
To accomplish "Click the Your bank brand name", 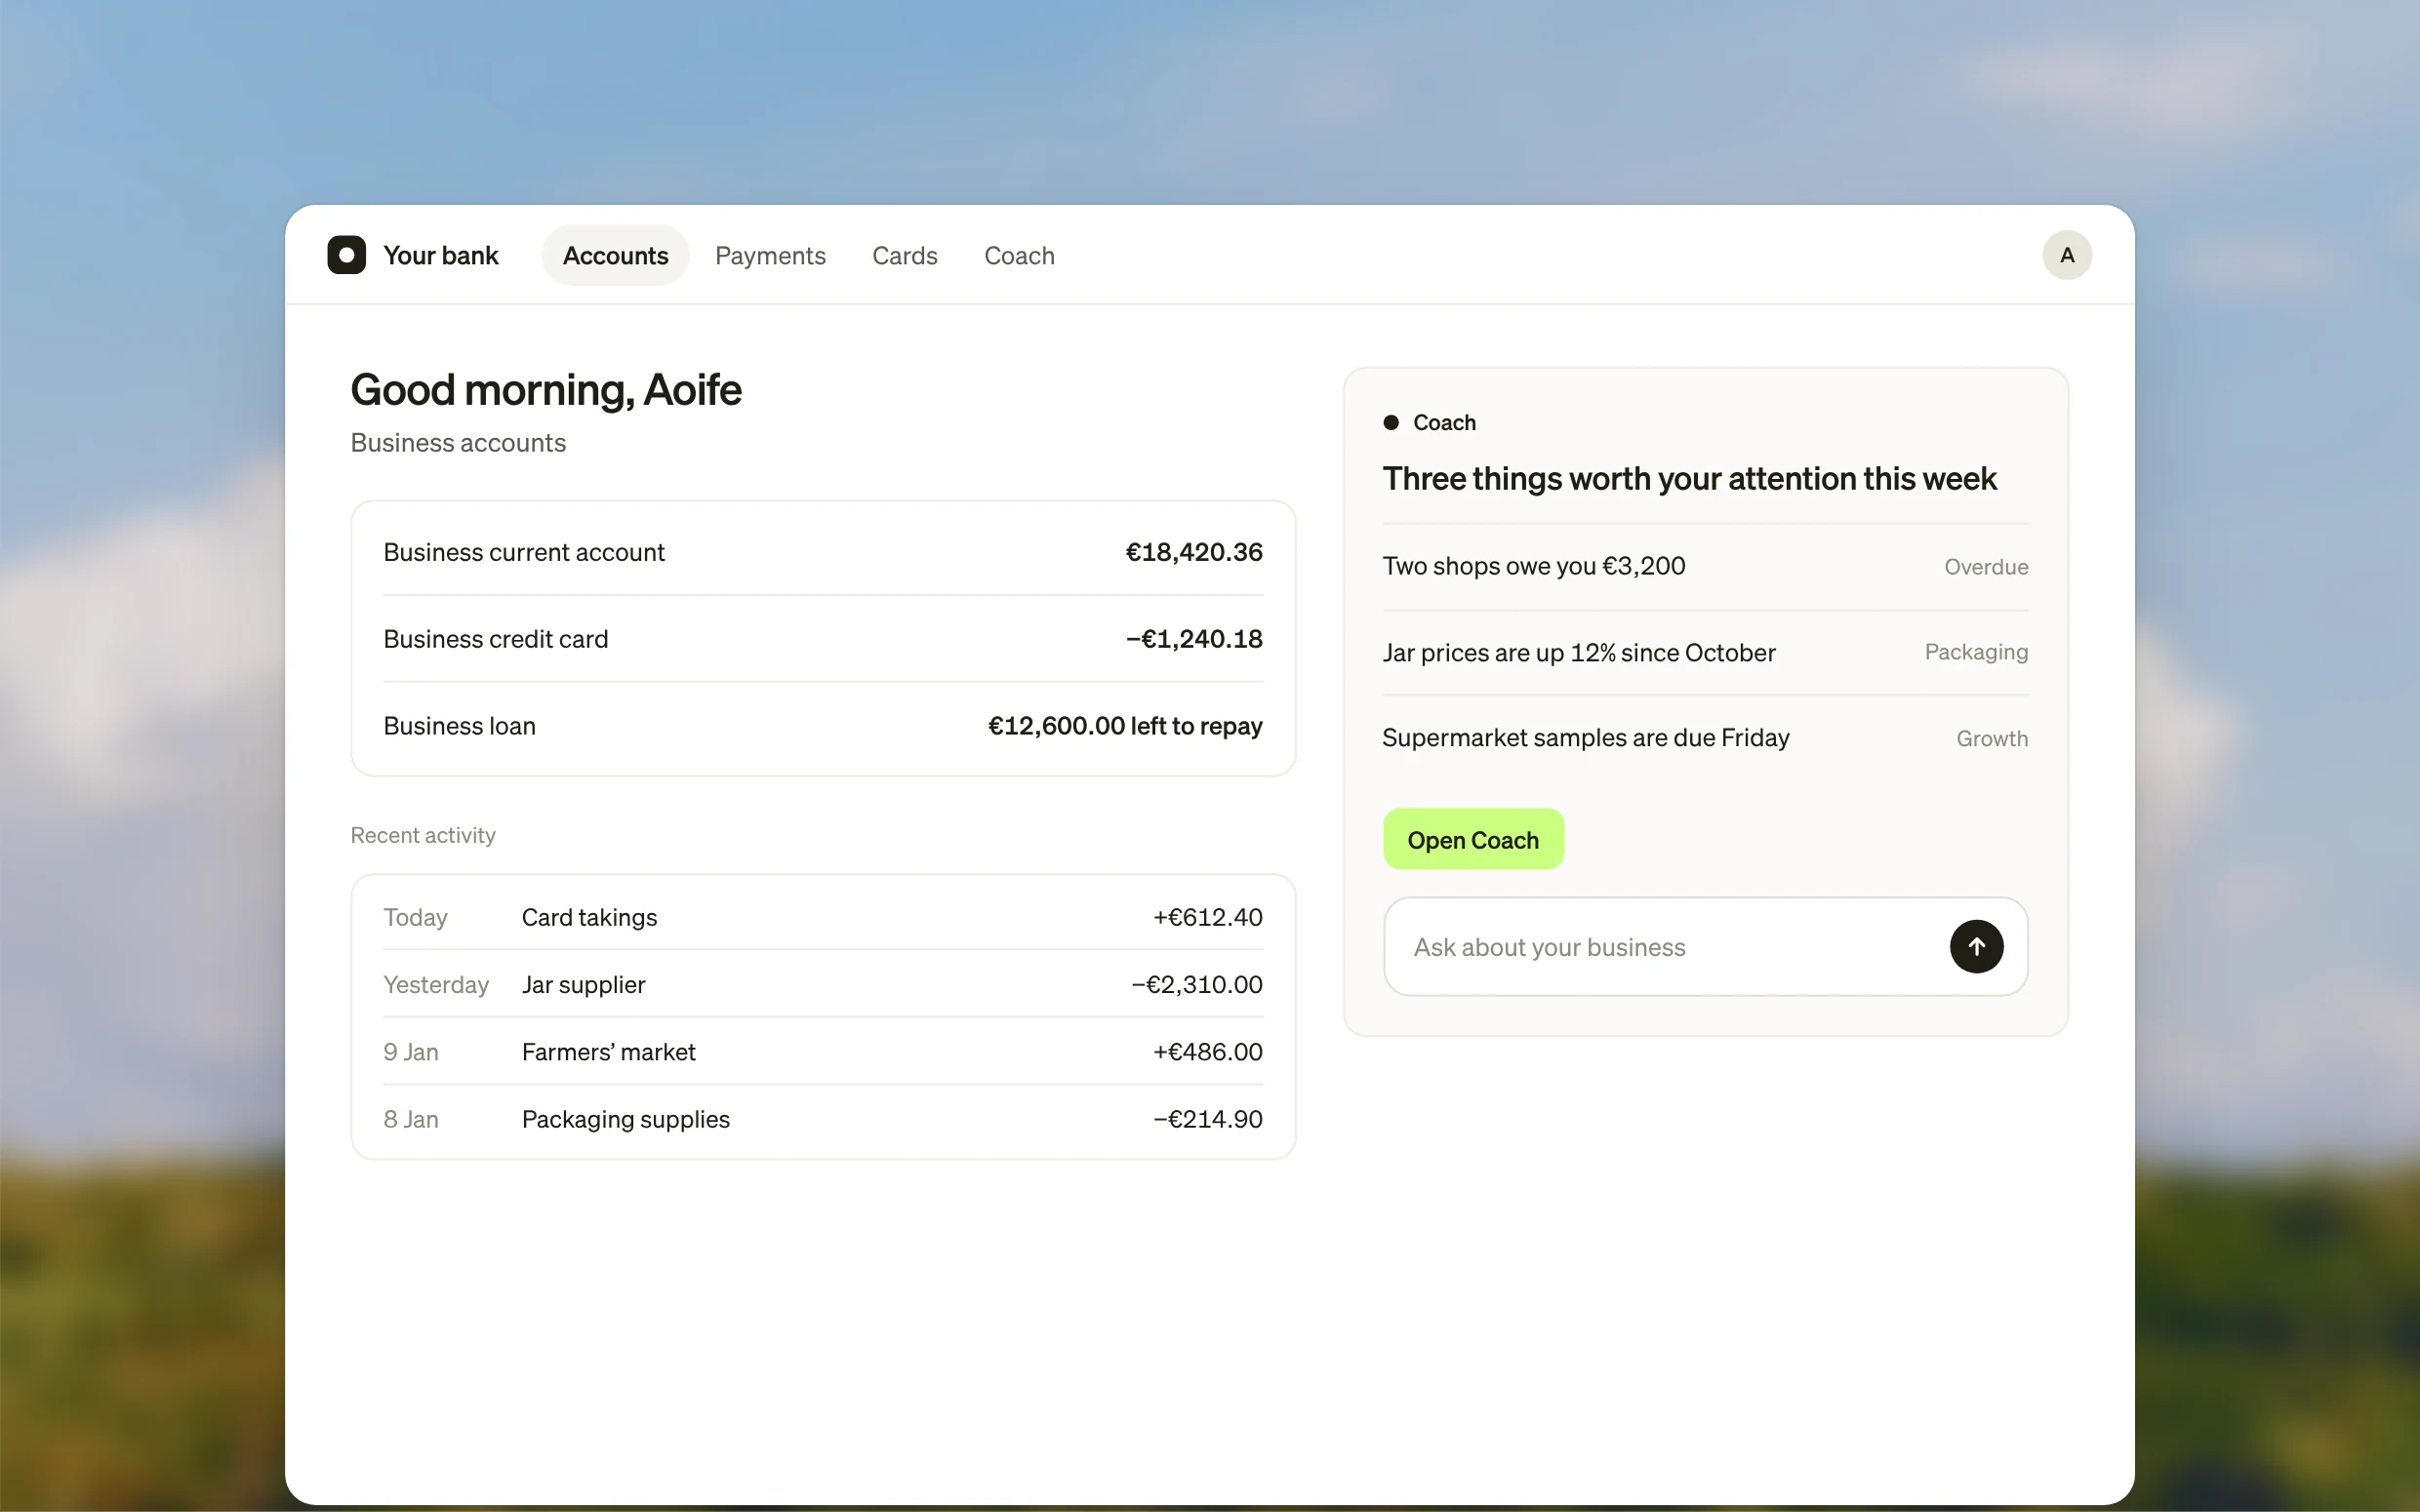I will pos(440,255).
